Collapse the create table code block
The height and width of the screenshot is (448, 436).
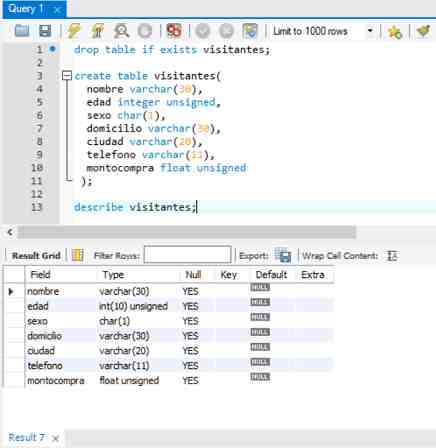pos(67,76)
